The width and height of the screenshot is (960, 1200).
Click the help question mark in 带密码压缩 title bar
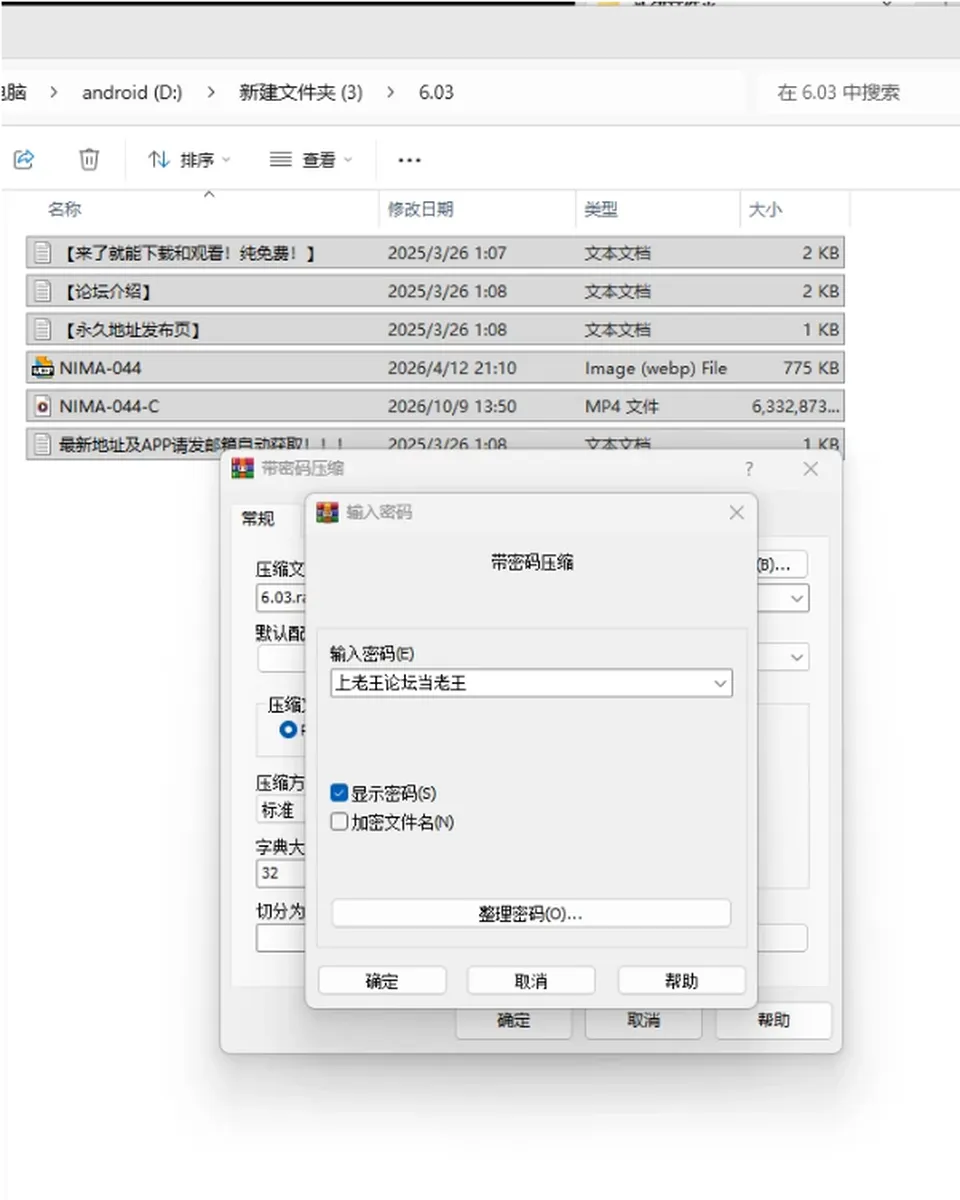749,469
